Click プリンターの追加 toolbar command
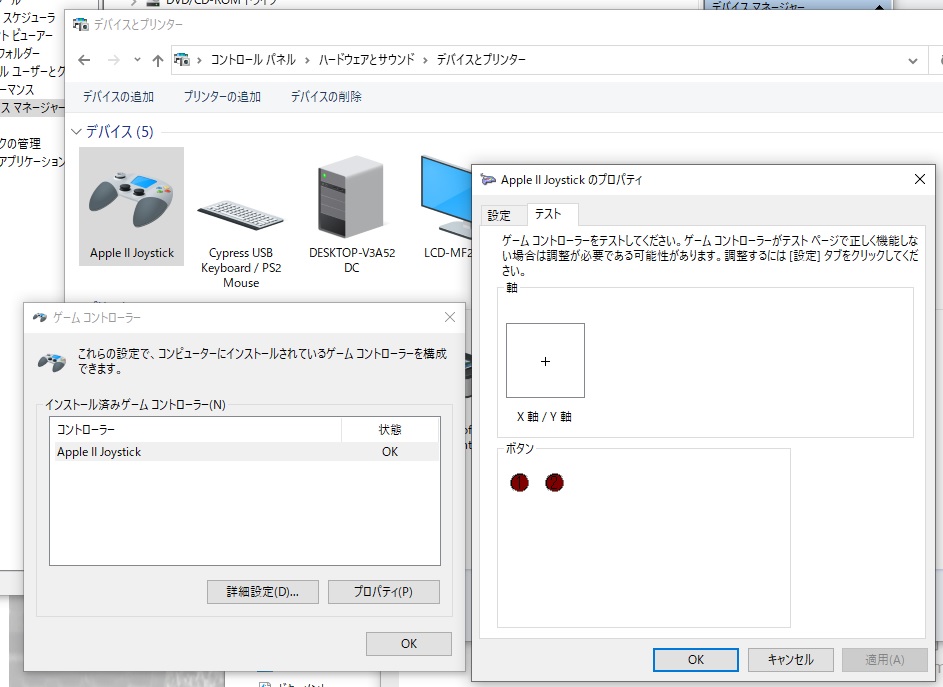943x687 pixels. [x=222, y=96]
